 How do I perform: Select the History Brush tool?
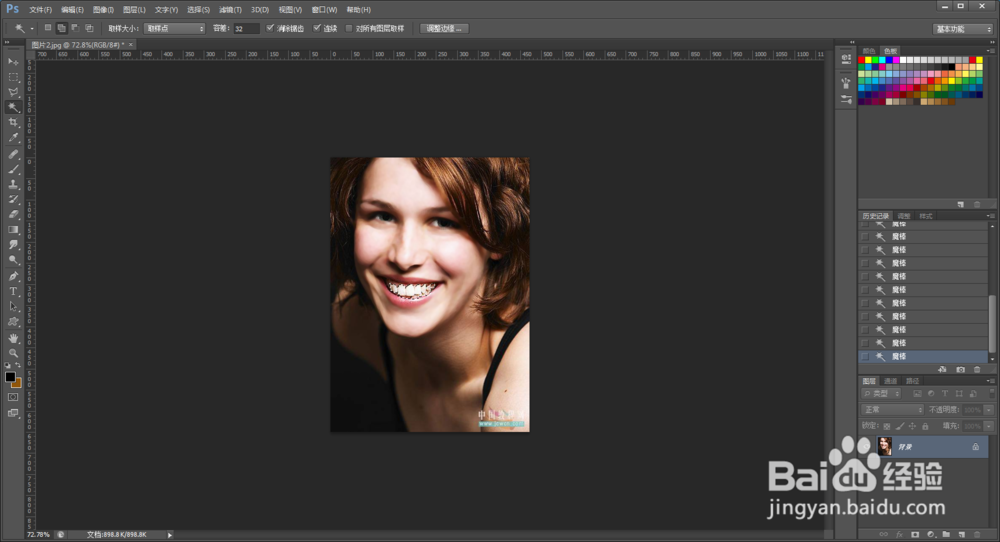[x=13, y=200]
